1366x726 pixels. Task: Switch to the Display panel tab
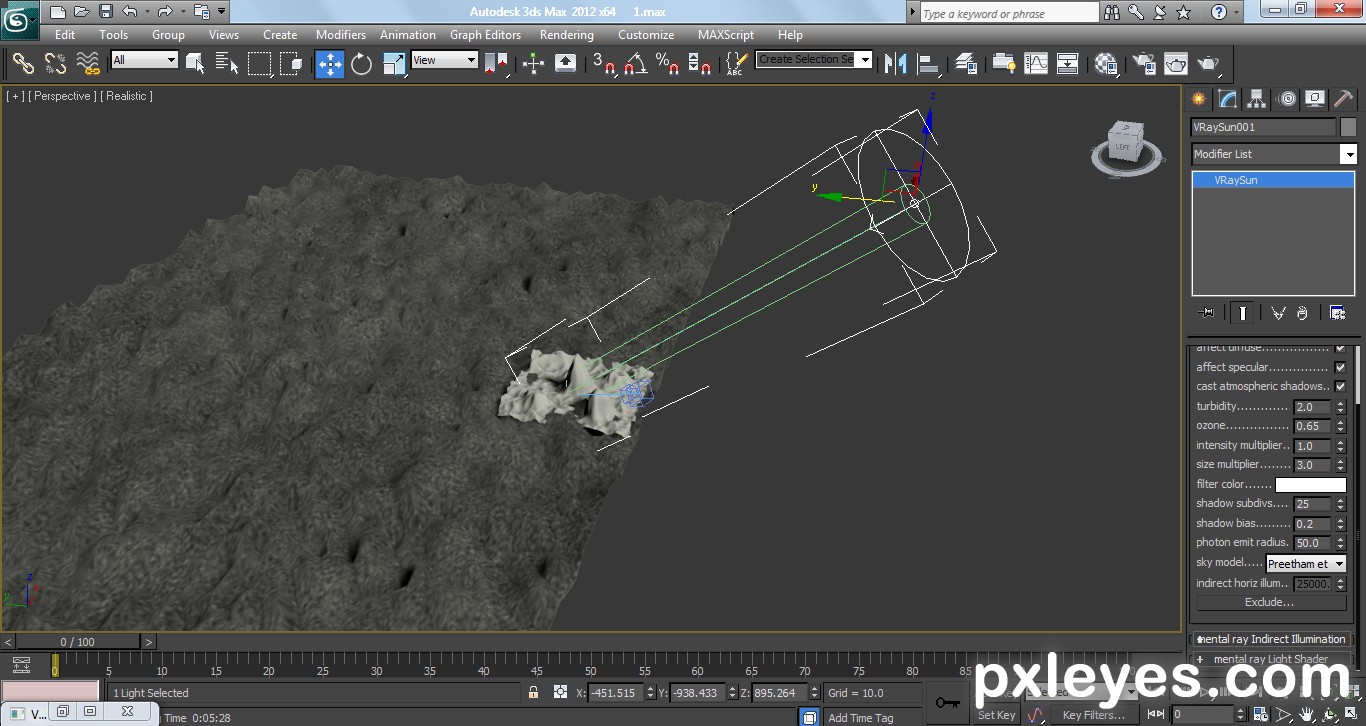[x=1315, y=99]
